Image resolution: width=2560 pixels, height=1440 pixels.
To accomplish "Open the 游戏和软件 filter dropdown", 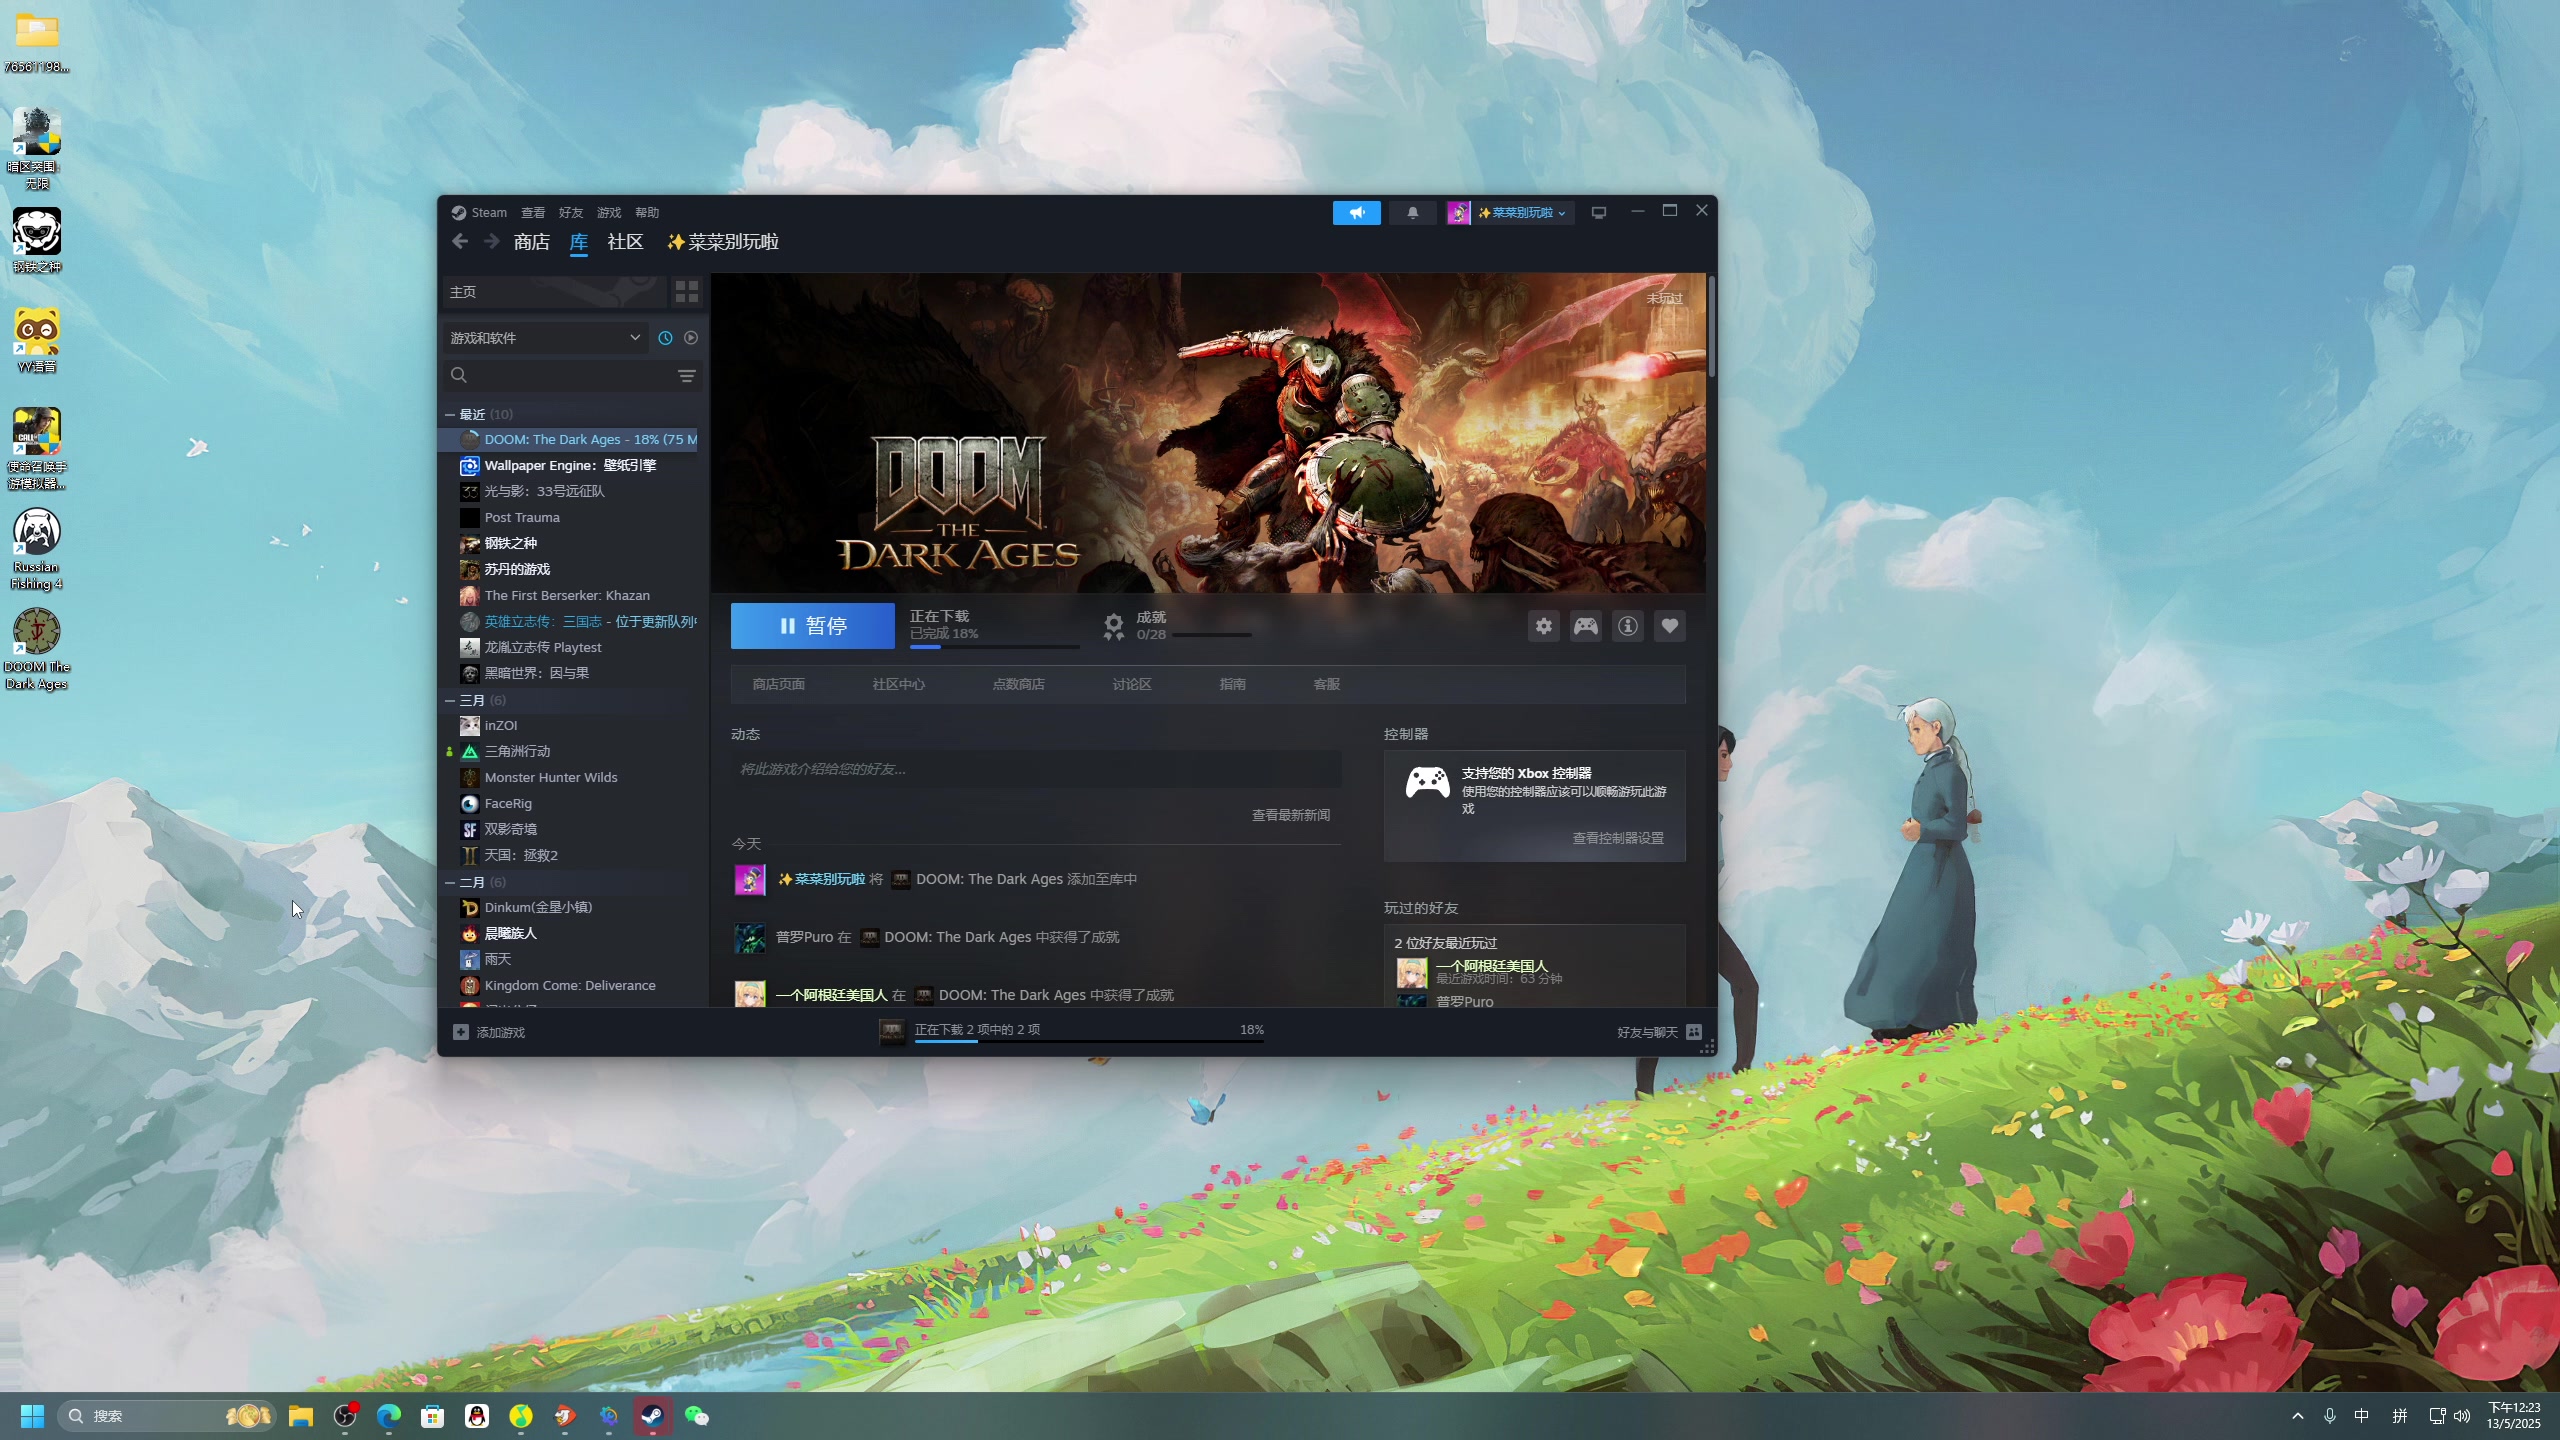I will coord(545,338).
